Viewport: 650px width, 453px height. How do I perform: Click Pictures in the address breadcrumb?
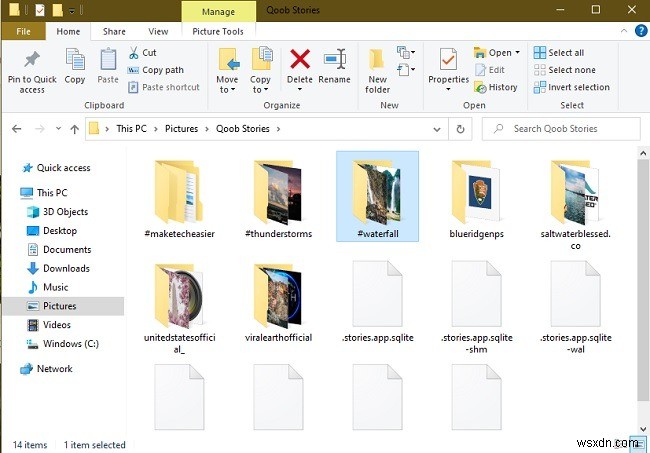(x=182, y=129)
